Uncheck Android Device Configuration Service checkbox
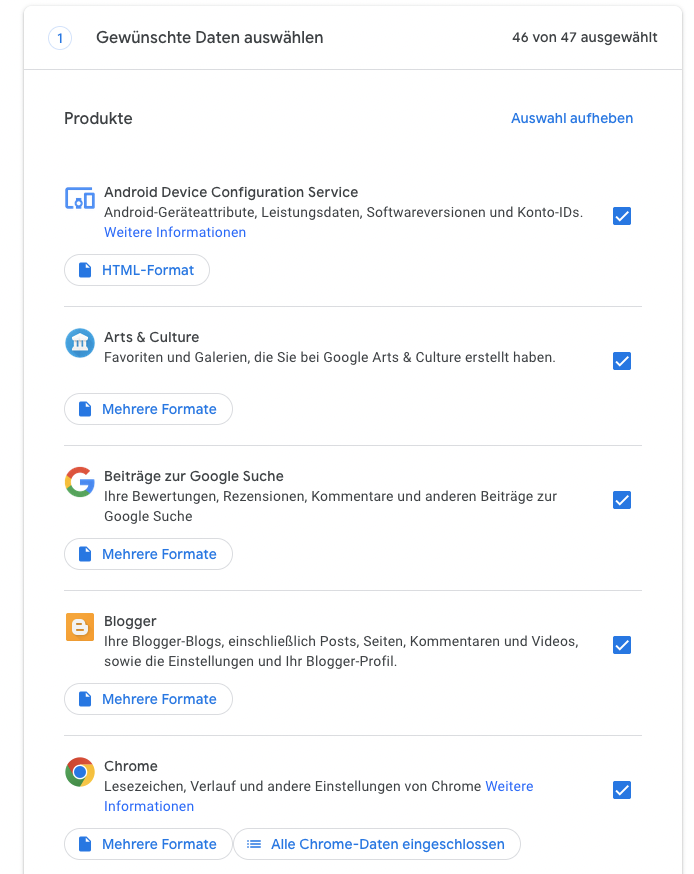694x874 pixels. [622, 216]
